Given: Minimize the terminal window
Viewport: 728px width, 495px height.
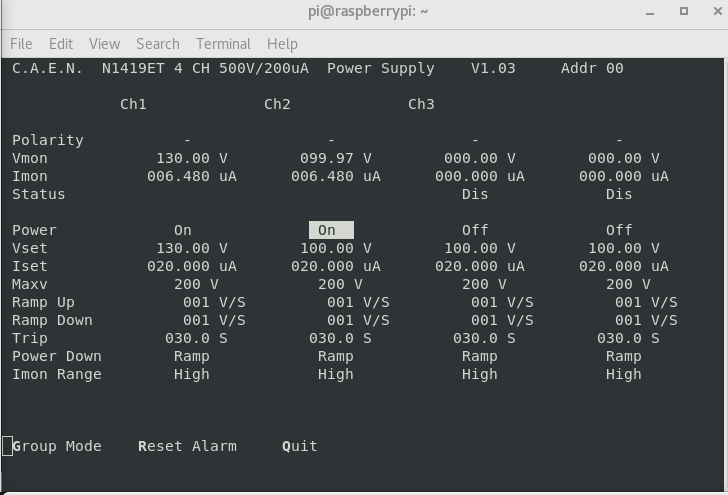Looking at the screenshot, I should click(657, 12).
